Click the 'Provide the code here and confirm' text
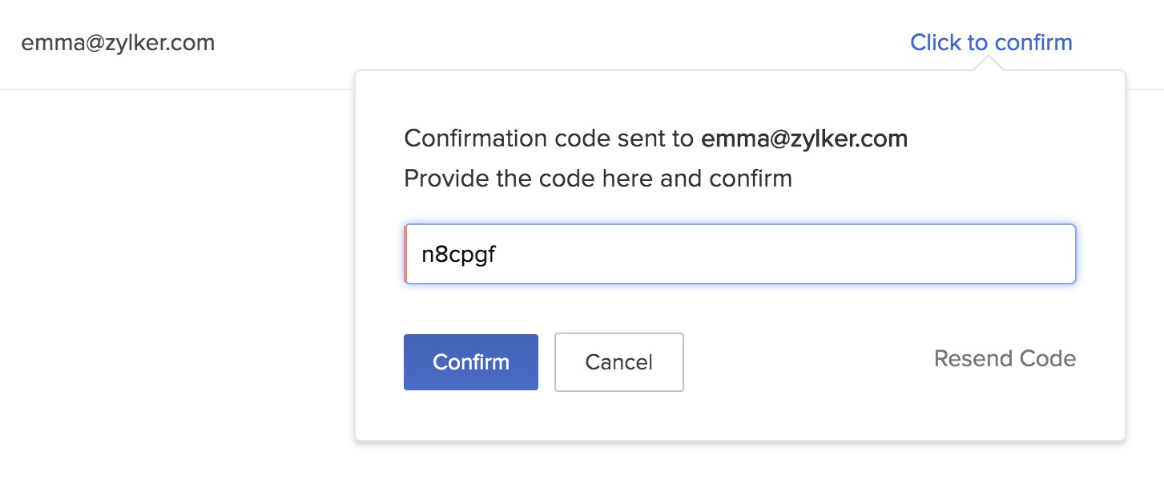Image resolution: width=1164 pixels, height=480 pixels. [x=597, y=179]
